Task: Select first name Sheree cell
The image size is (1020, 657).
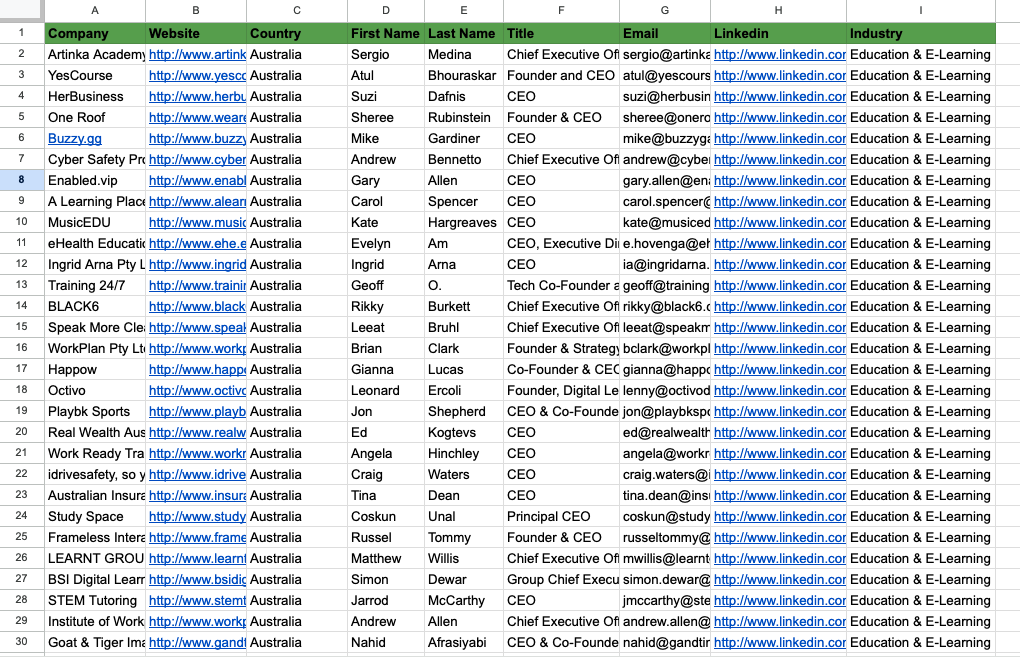Action: pyautogui.click(x=386, y=117)
